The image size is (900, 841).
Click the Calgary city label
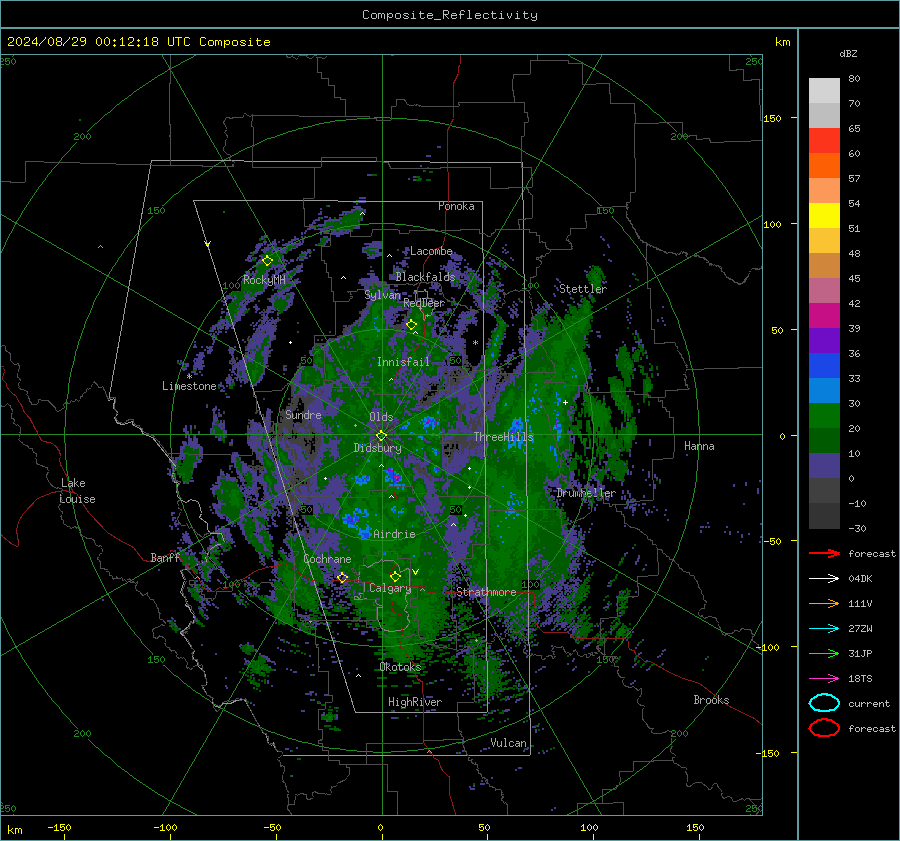[x=390, y=588]
